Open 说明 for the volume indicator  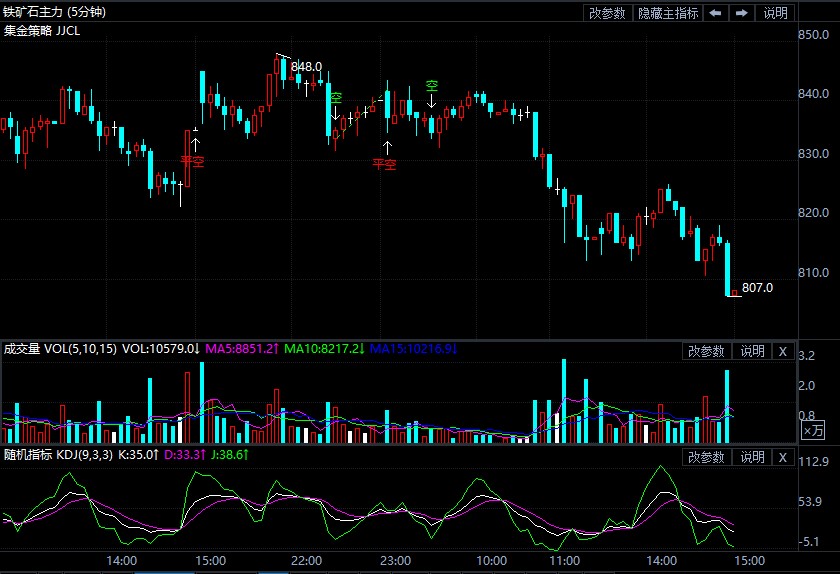(752, 351)
